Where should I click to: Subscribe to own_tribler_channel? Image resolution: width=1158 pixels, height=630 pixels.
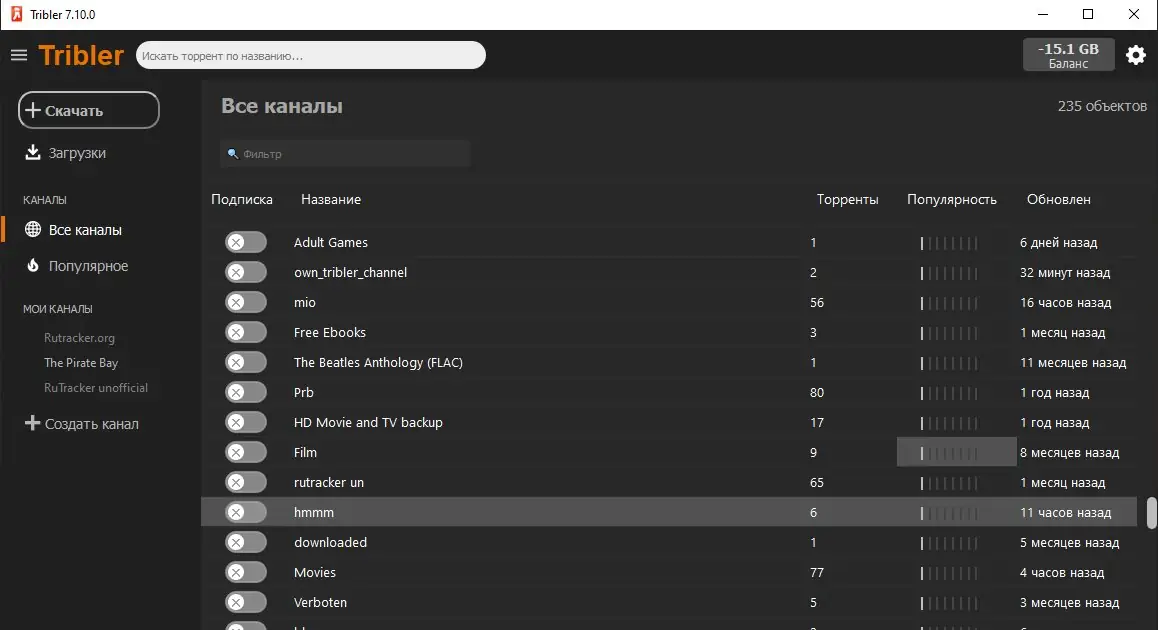246,272
